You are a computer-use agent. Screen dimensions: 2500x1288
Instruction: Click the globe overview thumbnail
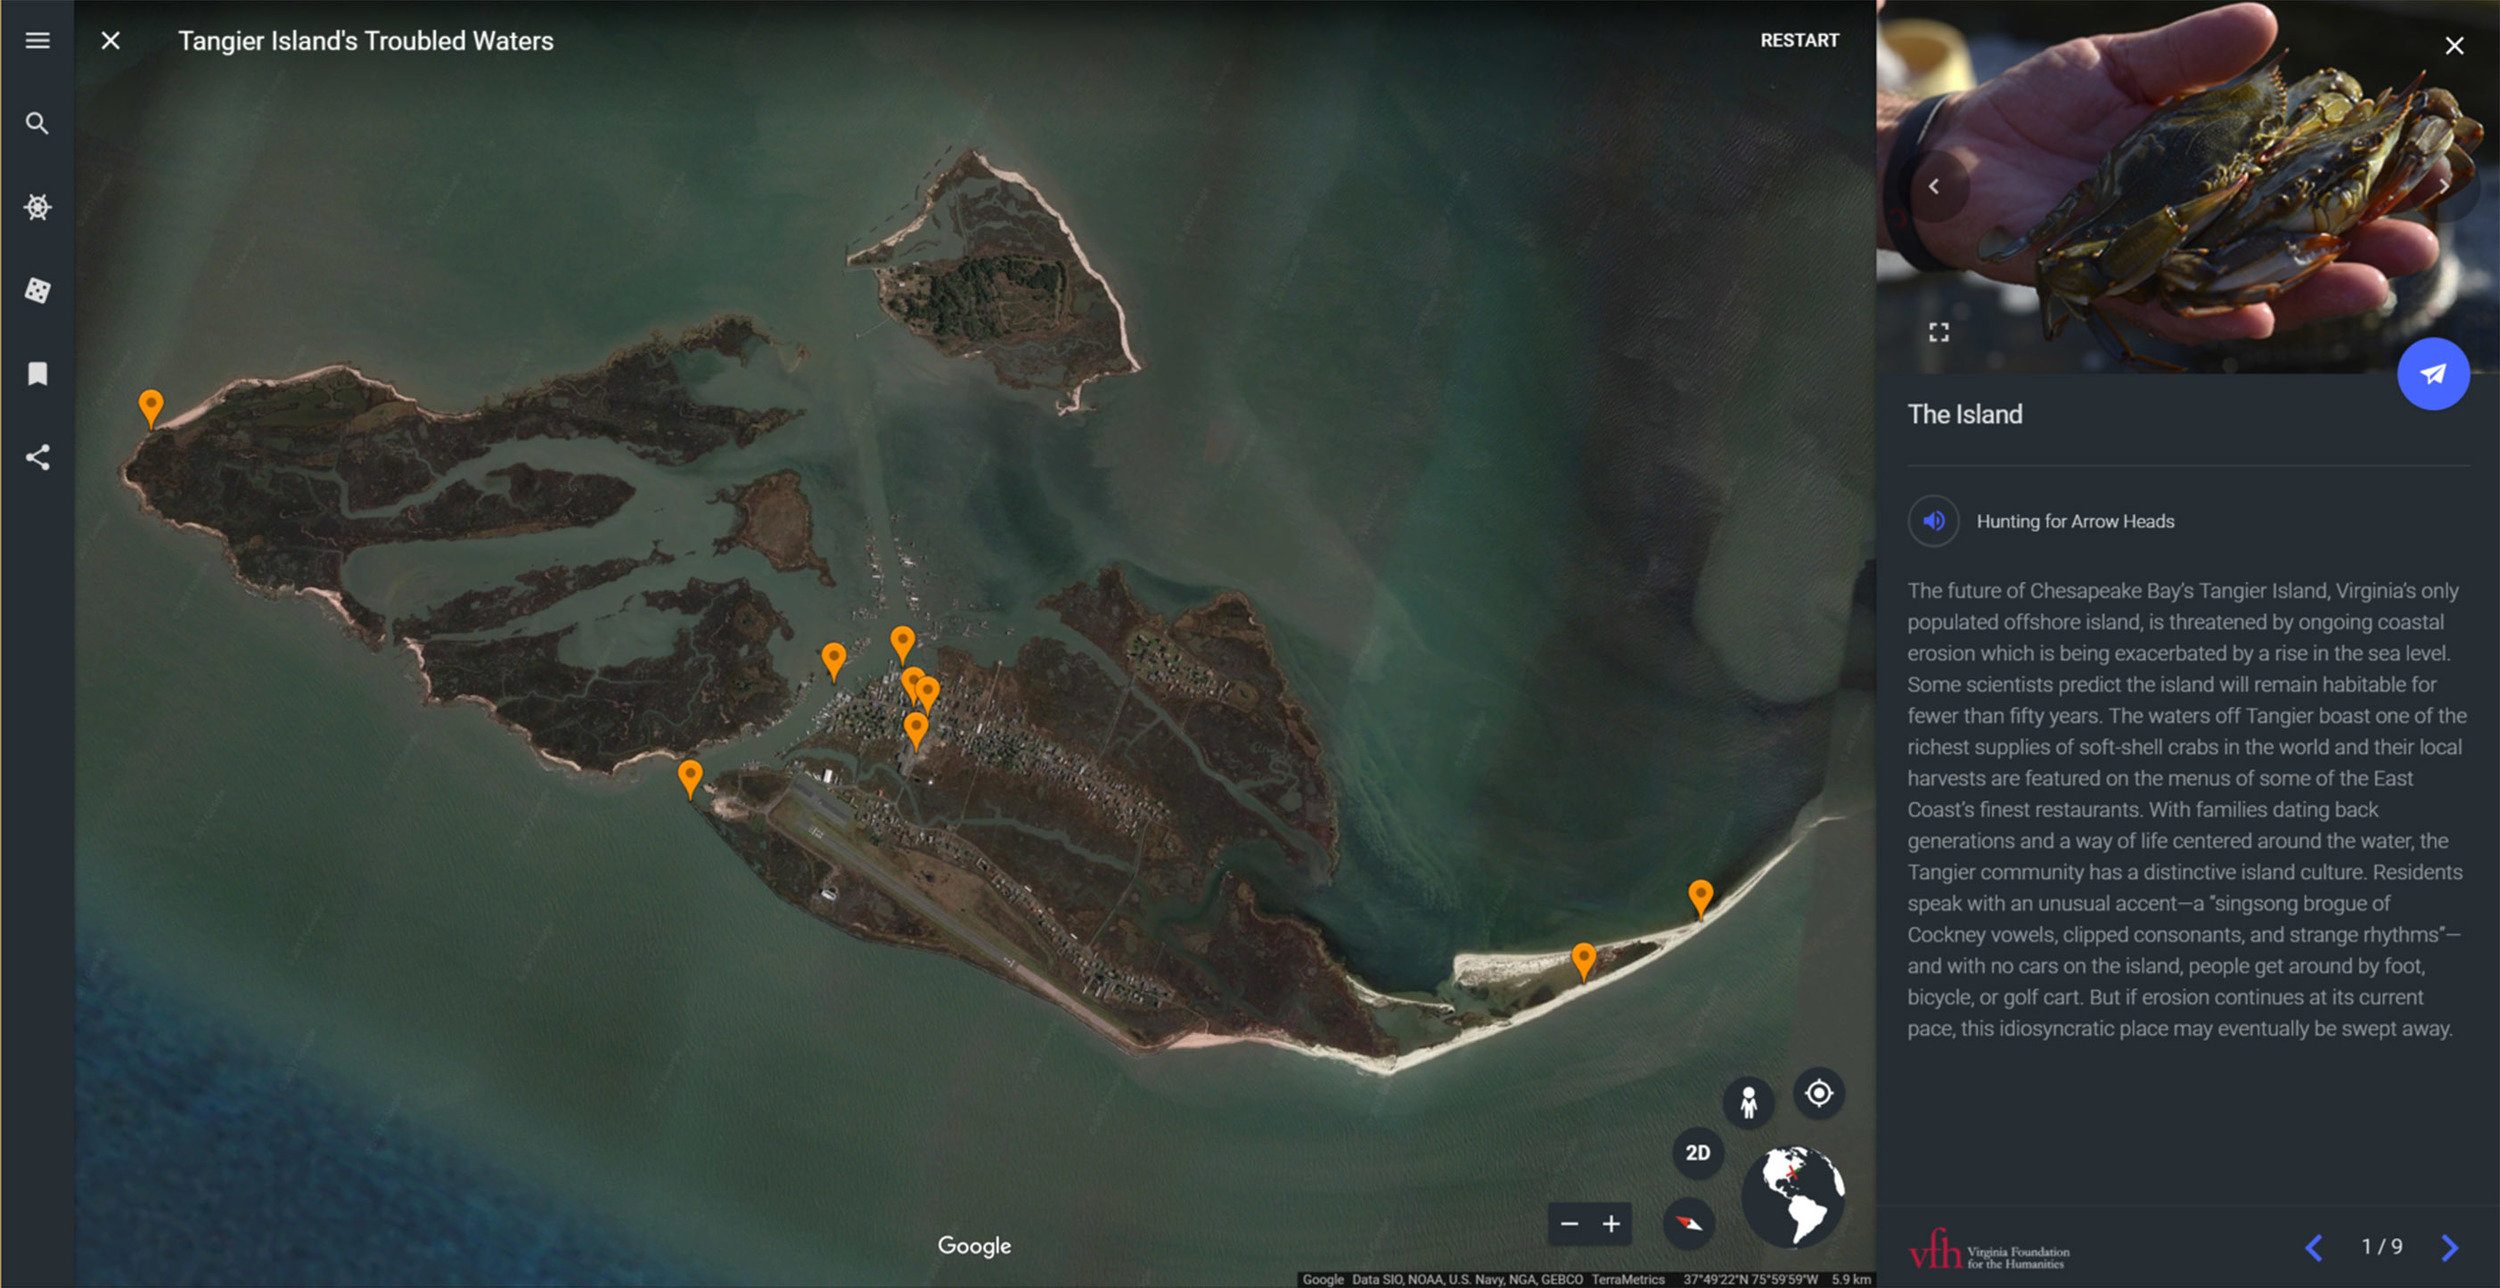coord(1792,1196)
